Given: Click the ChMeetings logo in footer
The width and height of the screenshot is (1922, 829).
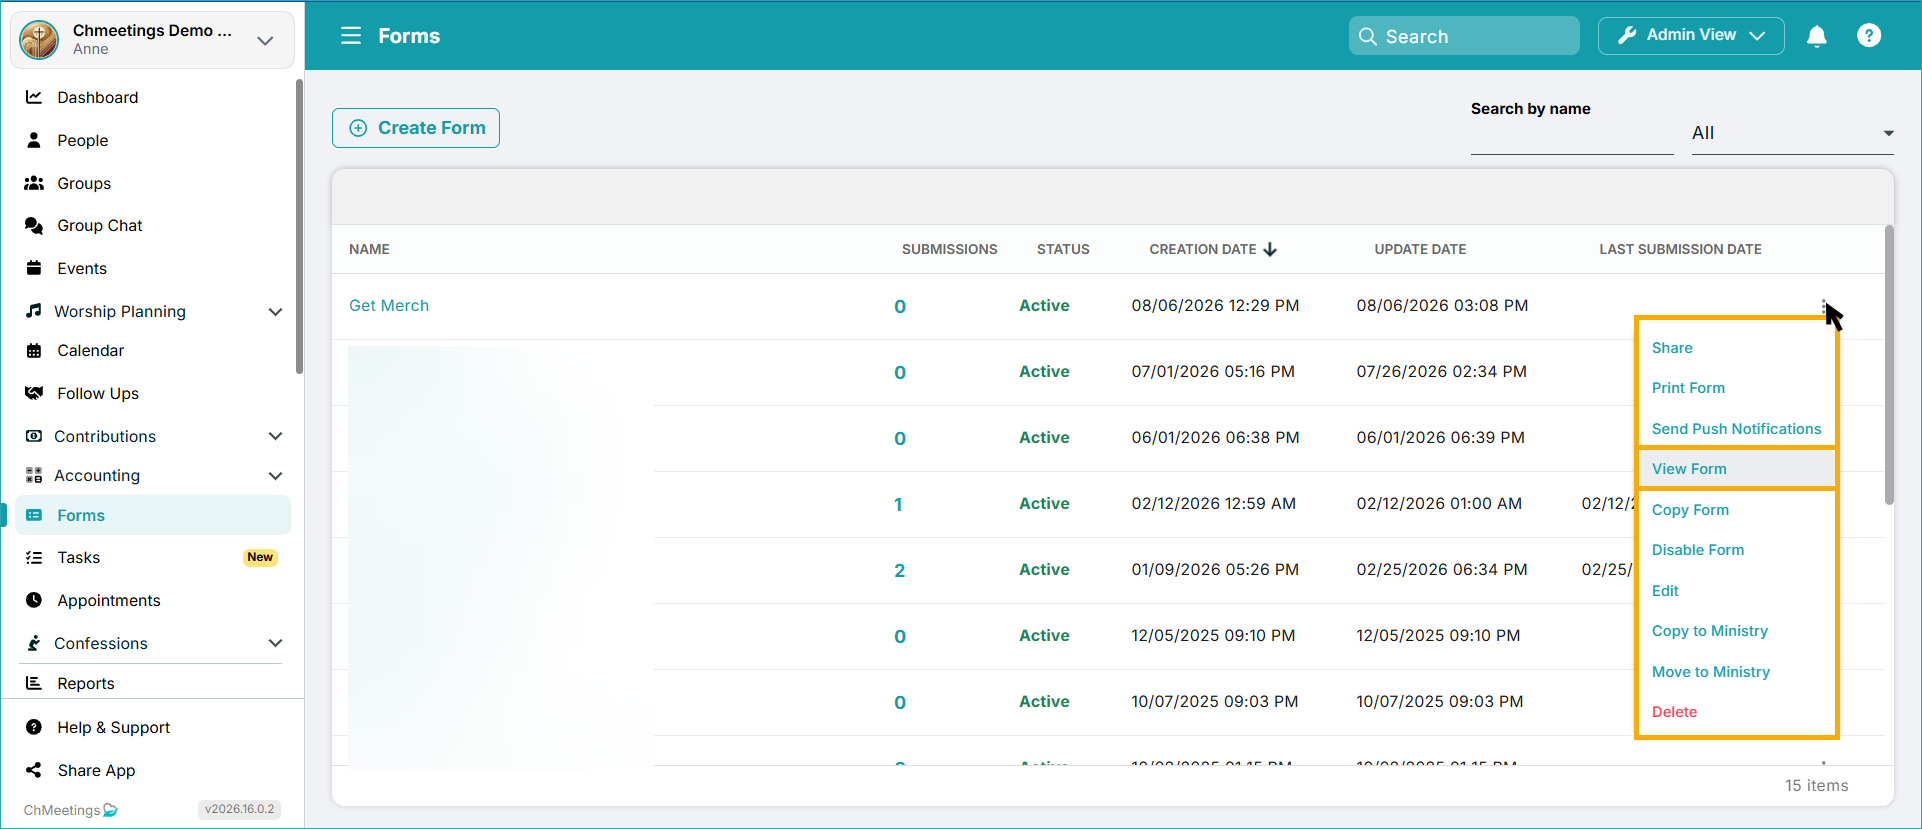Looking at the screenshot, I should [71, 810].
